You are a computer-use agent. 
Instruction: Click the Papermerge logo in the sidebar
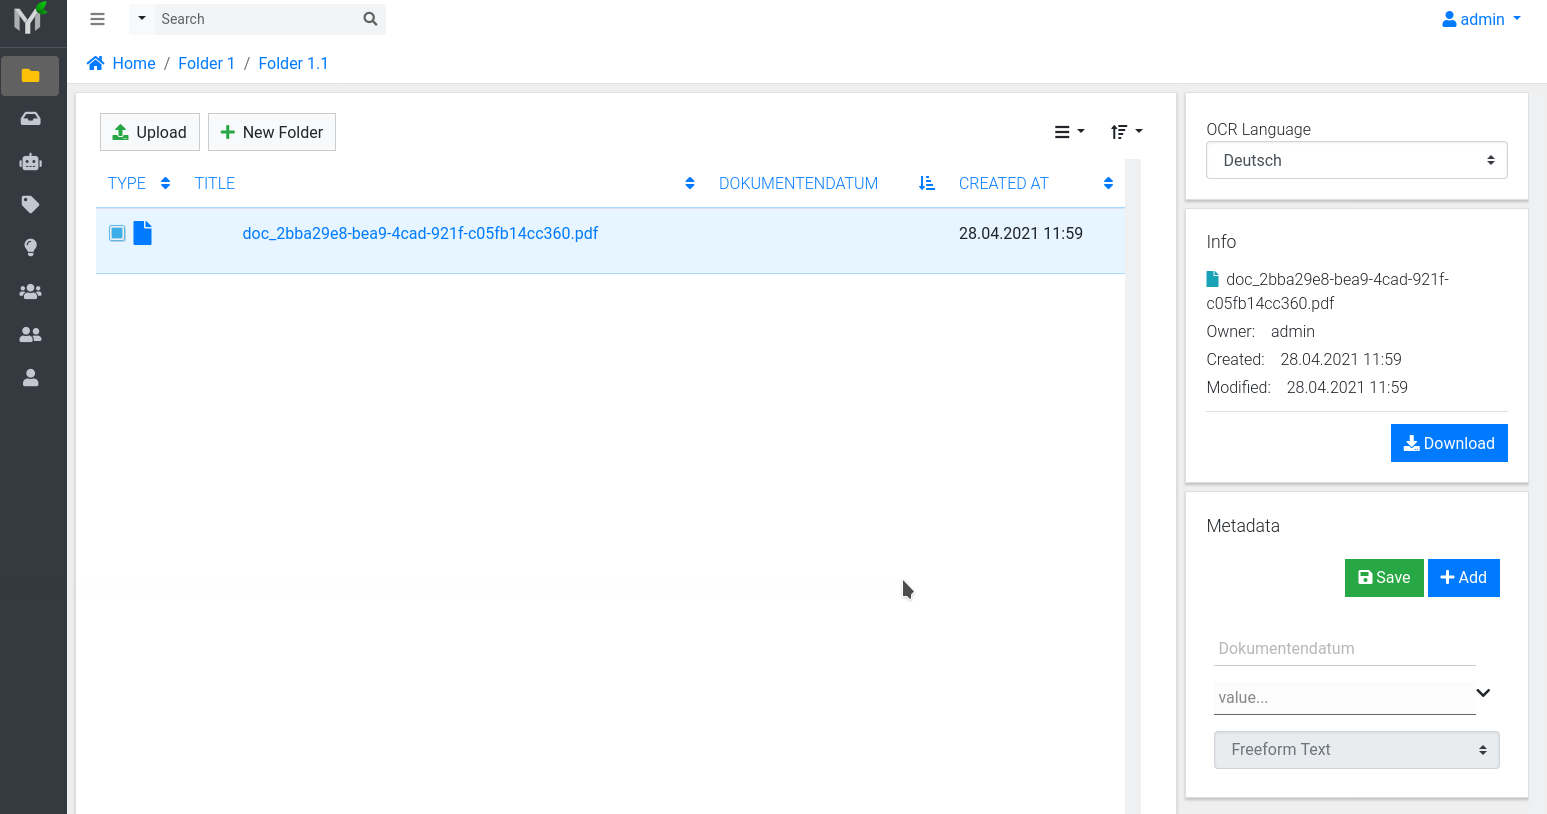[x=30, y=18]
